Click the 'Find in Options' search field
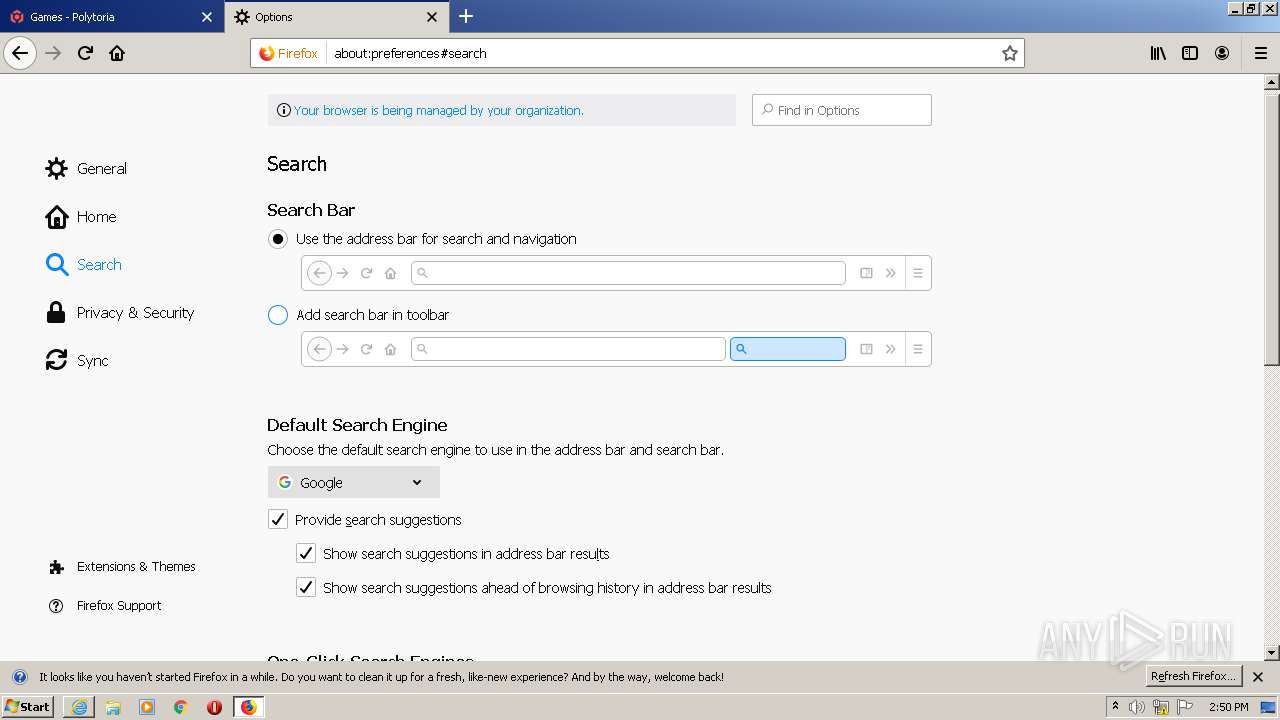The height and width of the screenshot is (720, 1280). pos(841,110)
